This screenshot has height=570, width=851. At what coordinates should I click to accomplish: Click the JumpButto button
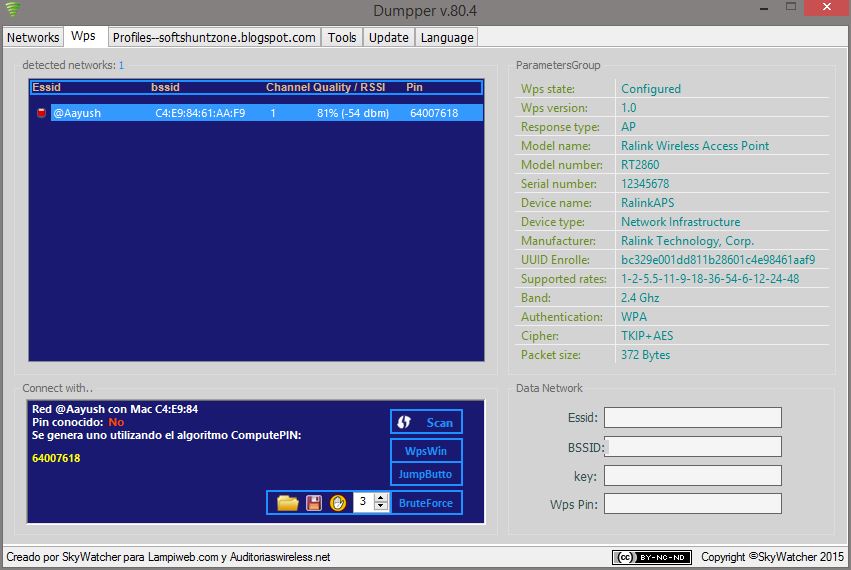426,474
